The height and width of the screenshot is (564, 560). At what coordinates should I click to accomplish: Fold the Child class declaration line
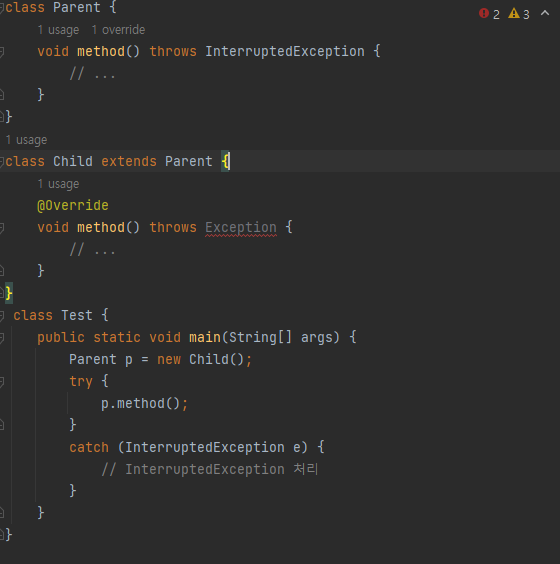point(1,162)
